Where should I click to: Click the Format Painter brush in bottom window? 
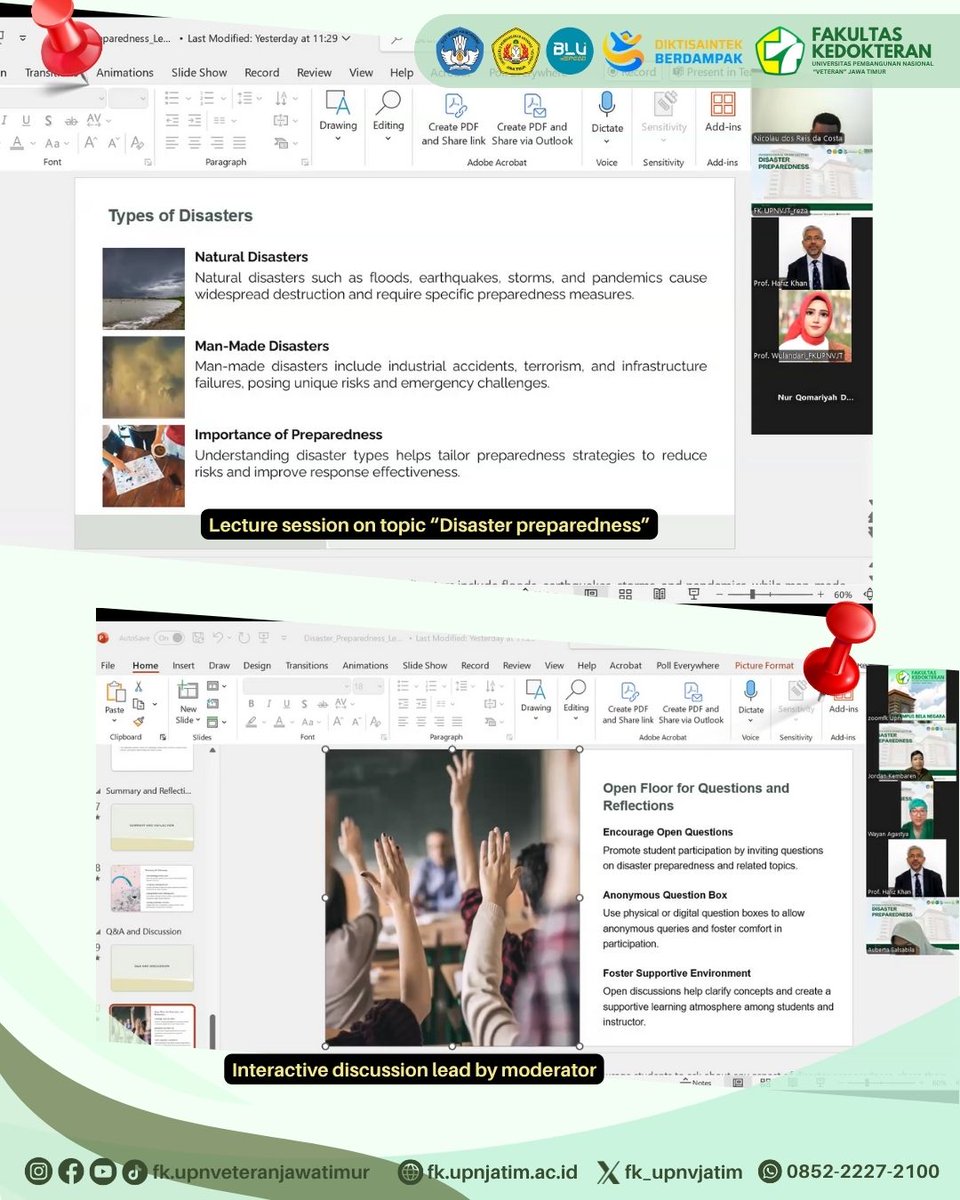click(x=138, y=721)
